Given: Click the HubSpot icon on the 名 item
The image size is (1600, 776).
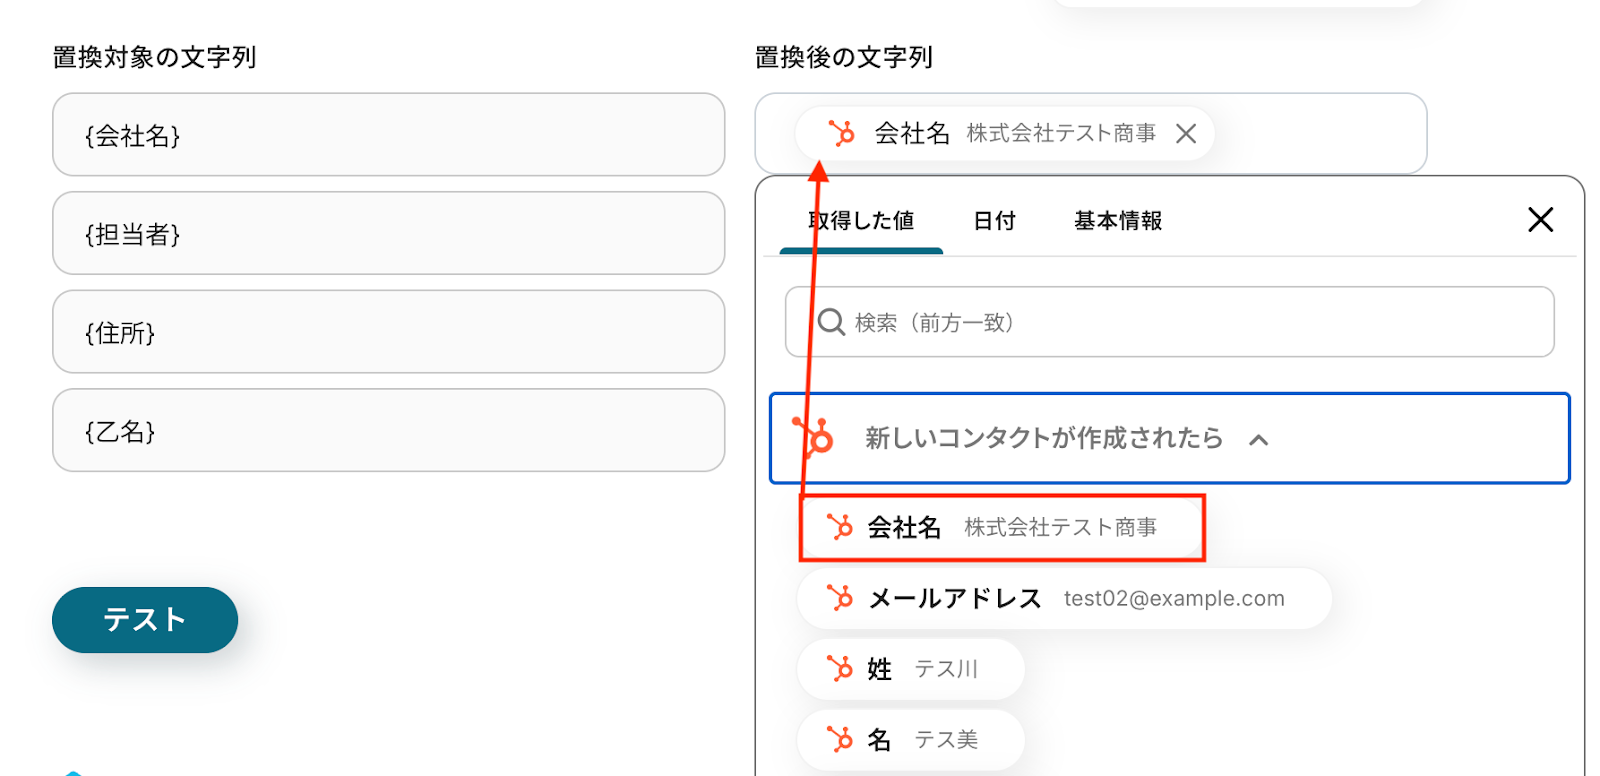Looking at the screenshot, I should coord(840,739).
